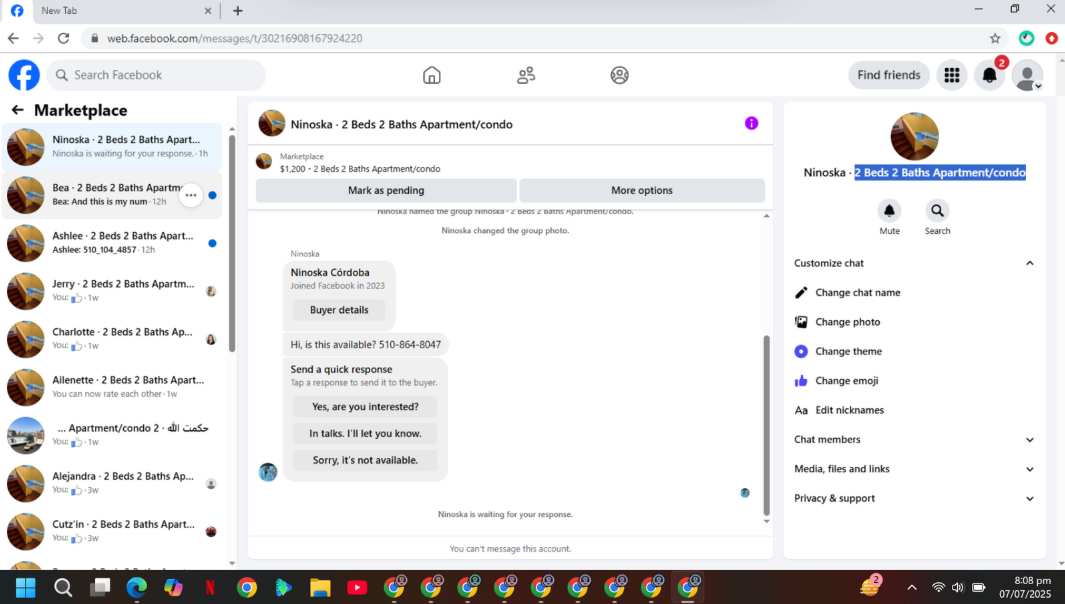Send quick reply 'Yes, are you interested?'
This screenshot has height=604, width=1065.
(x=365, y=406)
